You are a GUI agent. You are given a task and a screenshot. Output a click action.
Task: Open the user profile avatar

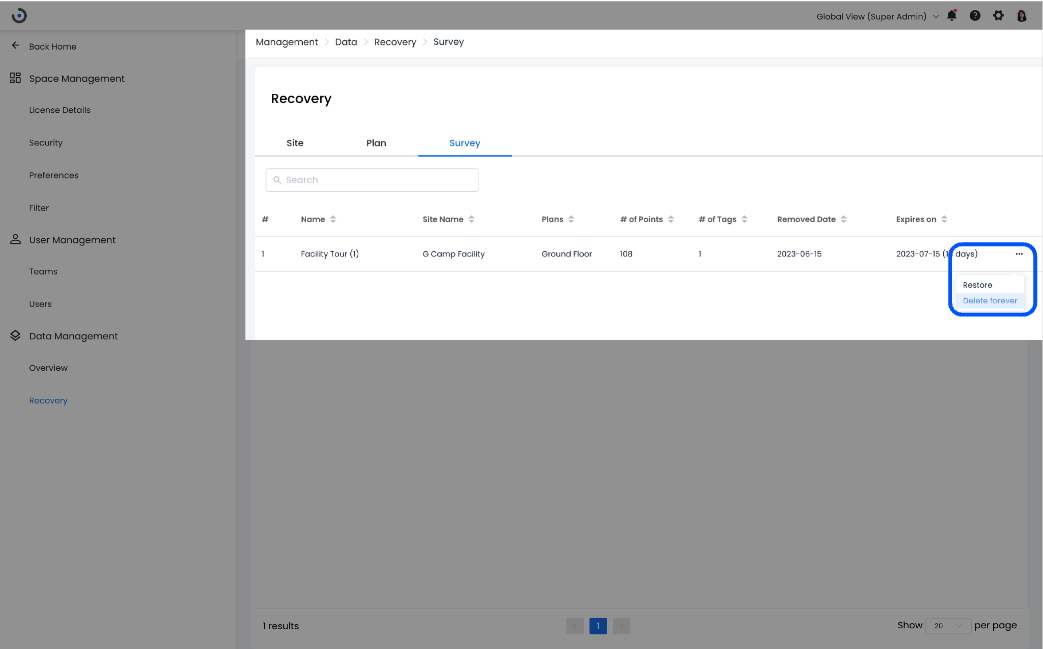1022,15
